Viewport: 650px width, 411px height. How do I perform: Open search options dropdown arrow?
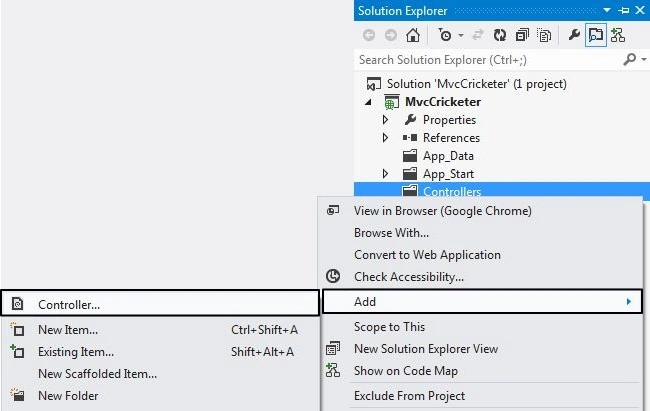tap(644, 60)
